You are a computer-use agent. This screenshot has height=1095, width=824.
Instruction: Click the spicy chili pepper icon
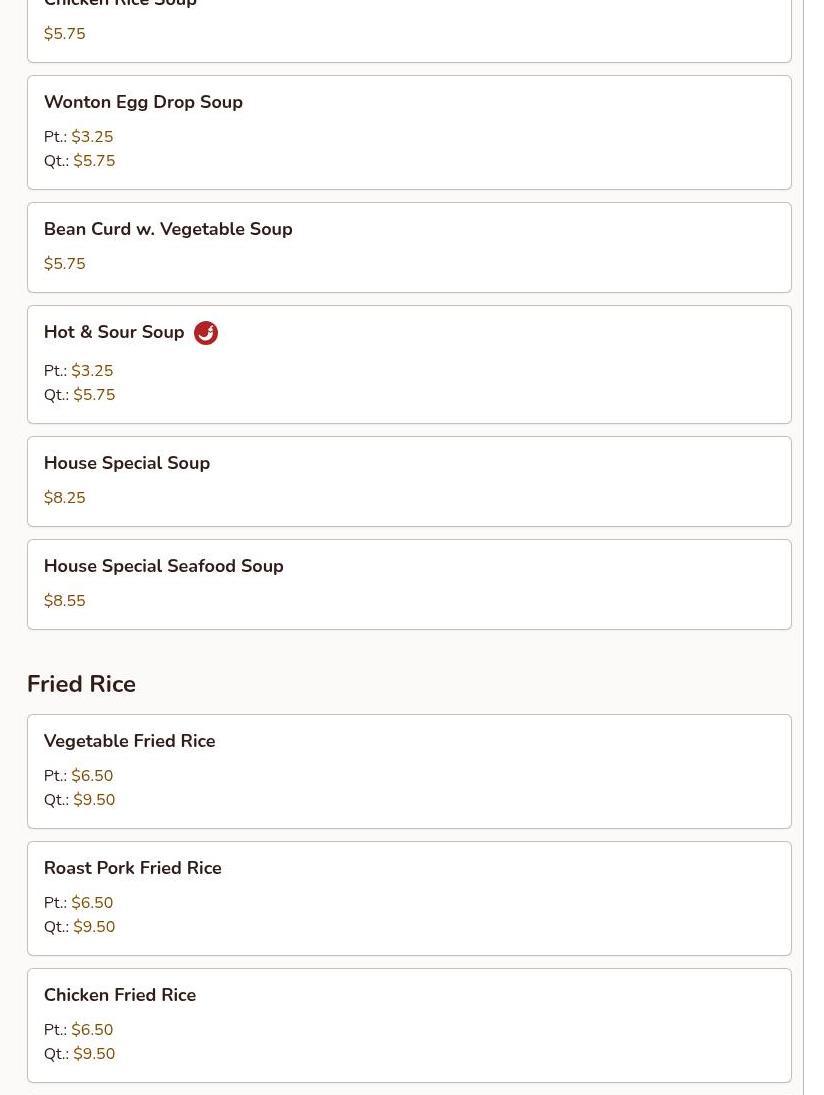click(206, 333)
